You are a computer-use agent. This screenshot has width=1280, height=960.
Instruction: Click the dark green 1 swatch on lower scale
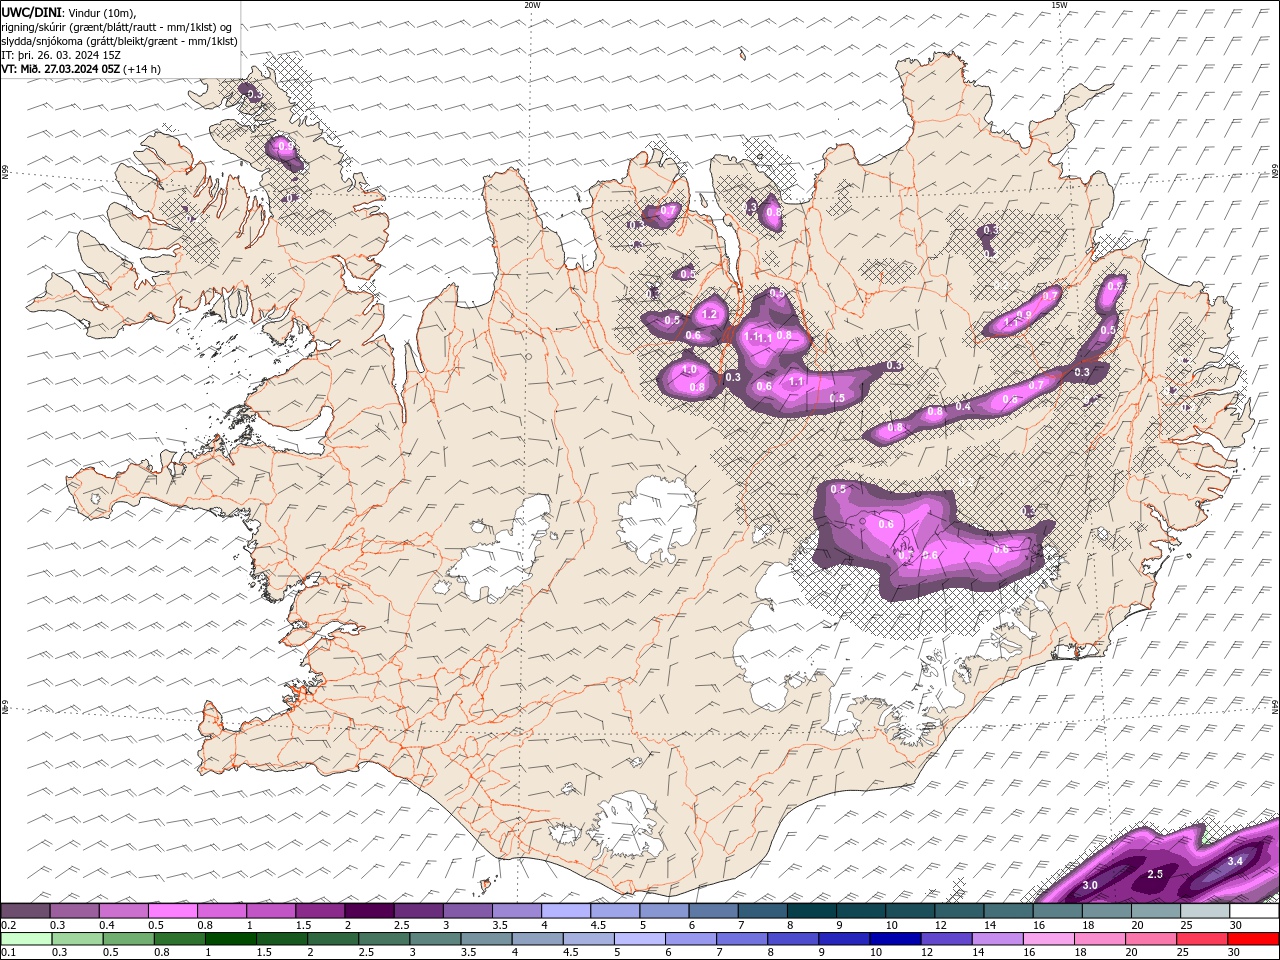[x=231, y=939]
